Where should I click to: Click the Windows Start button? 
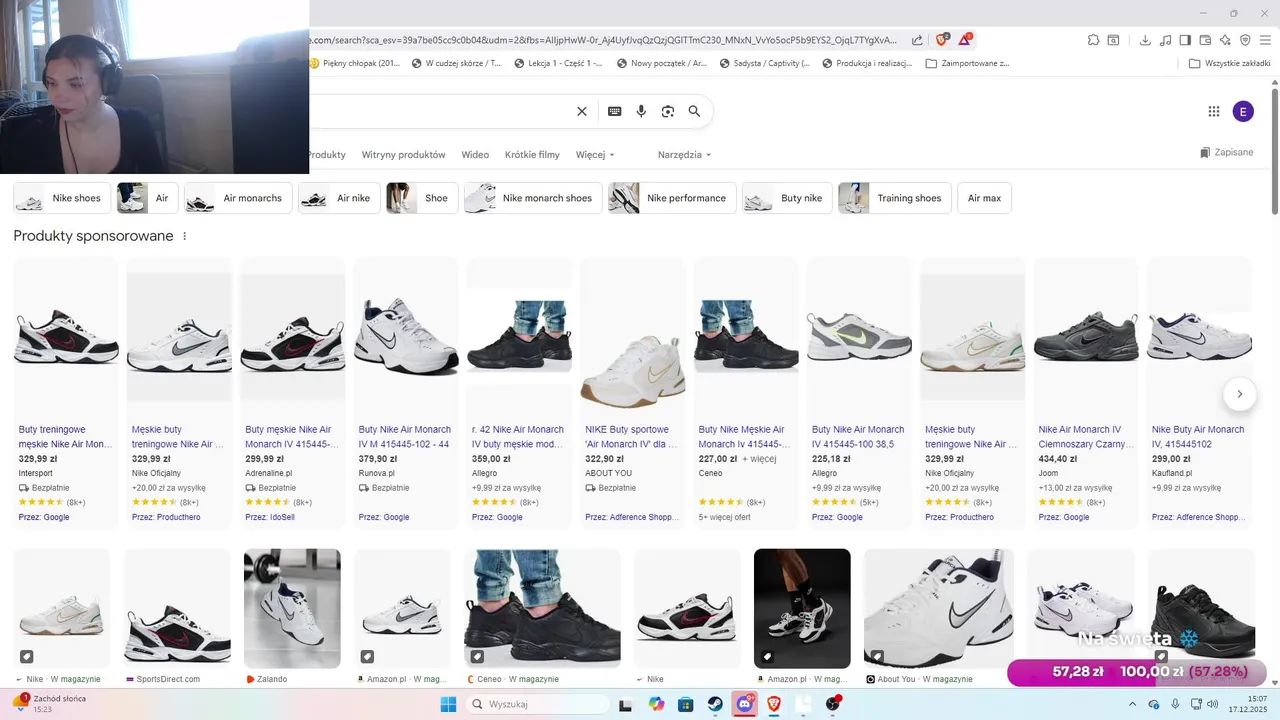pos(448,704)
